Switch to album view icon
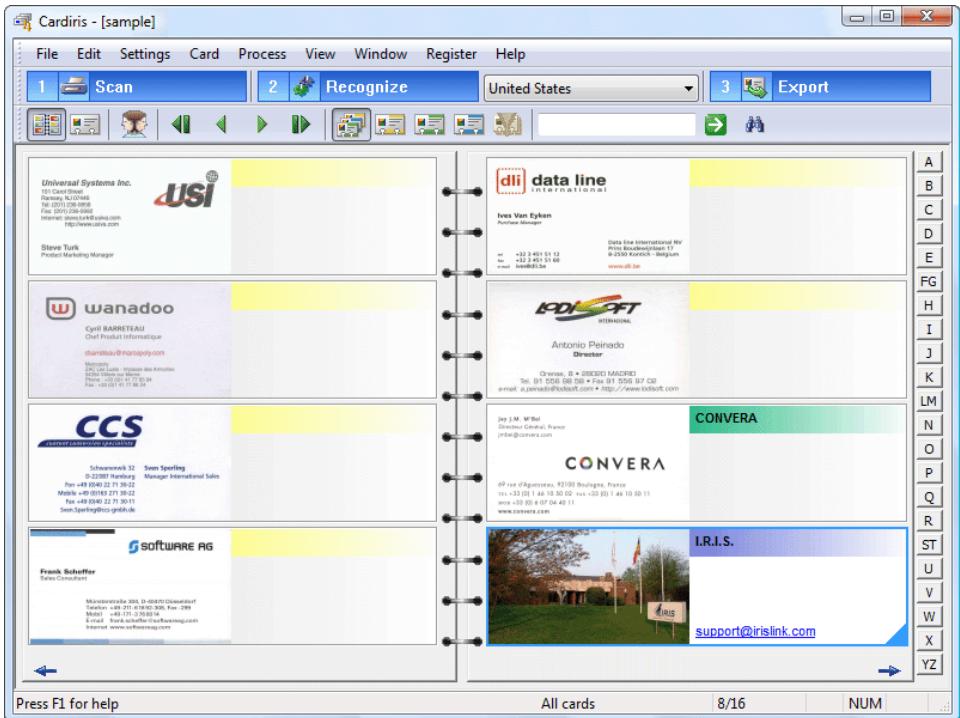The image size is (960, 718). click(47, 125)
